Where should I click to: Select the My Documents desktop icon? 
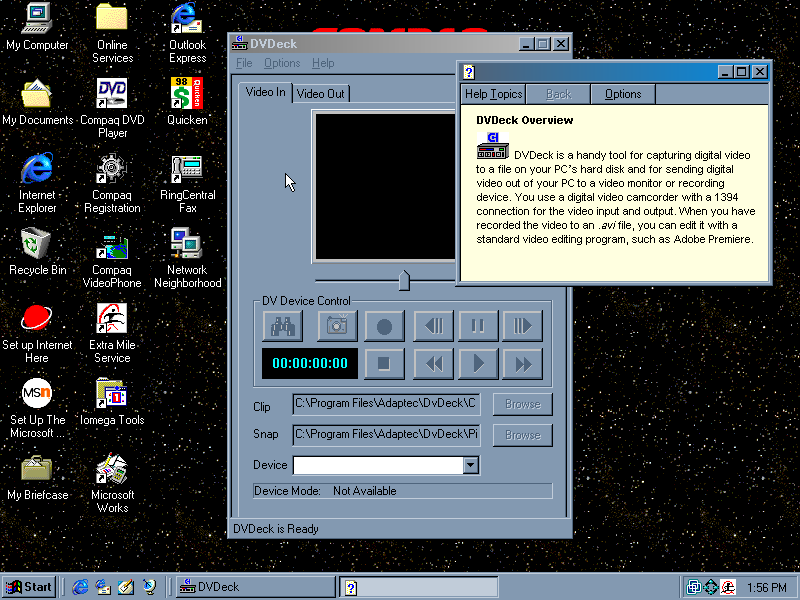38,102
